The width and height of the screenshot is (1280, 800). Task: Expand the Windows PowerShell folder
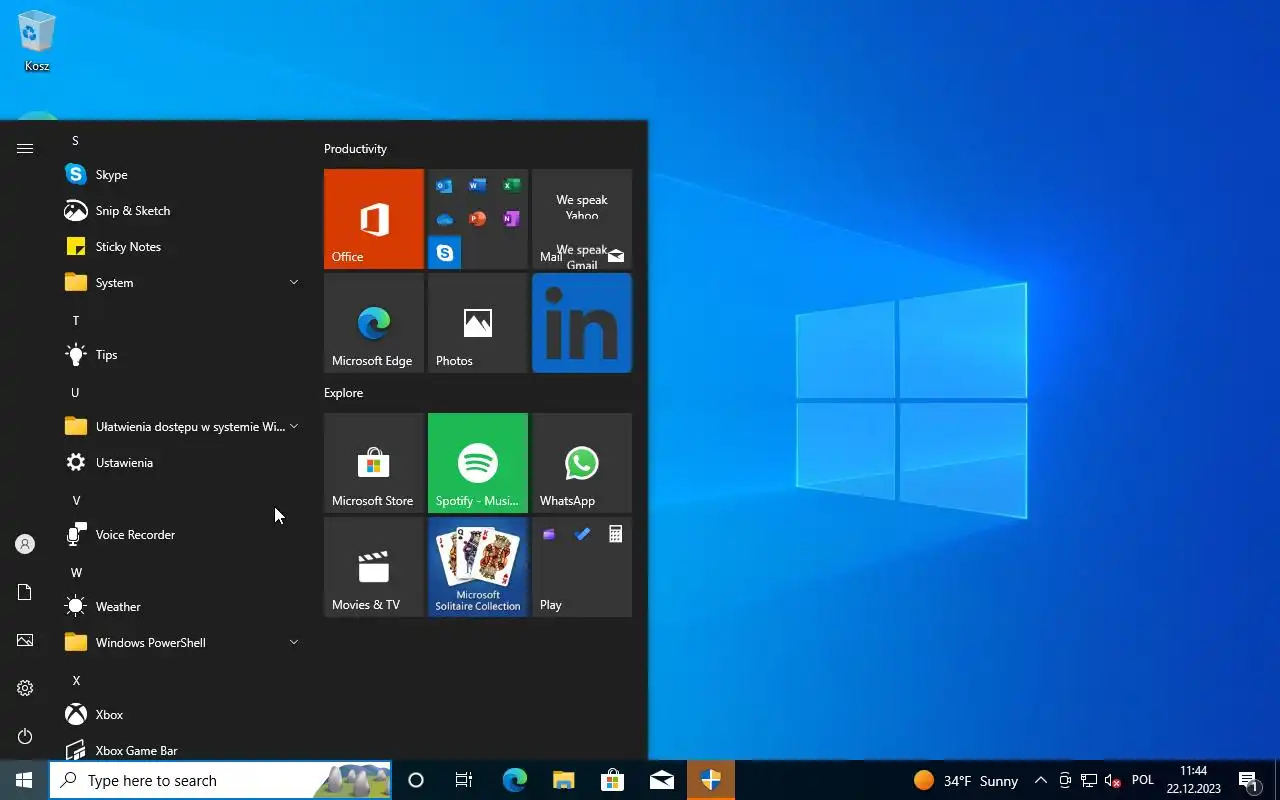[x=182, y=643]
